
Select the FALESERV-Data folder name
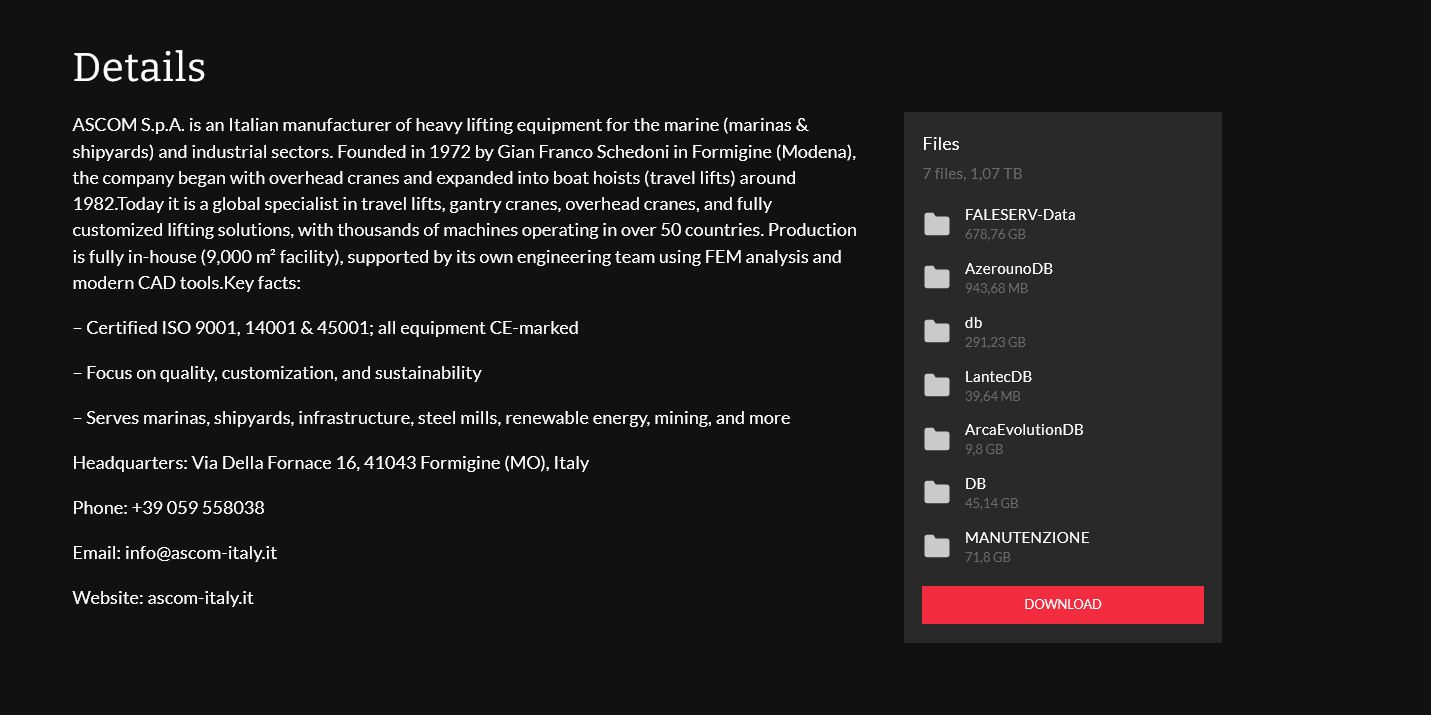(1020, 214)
